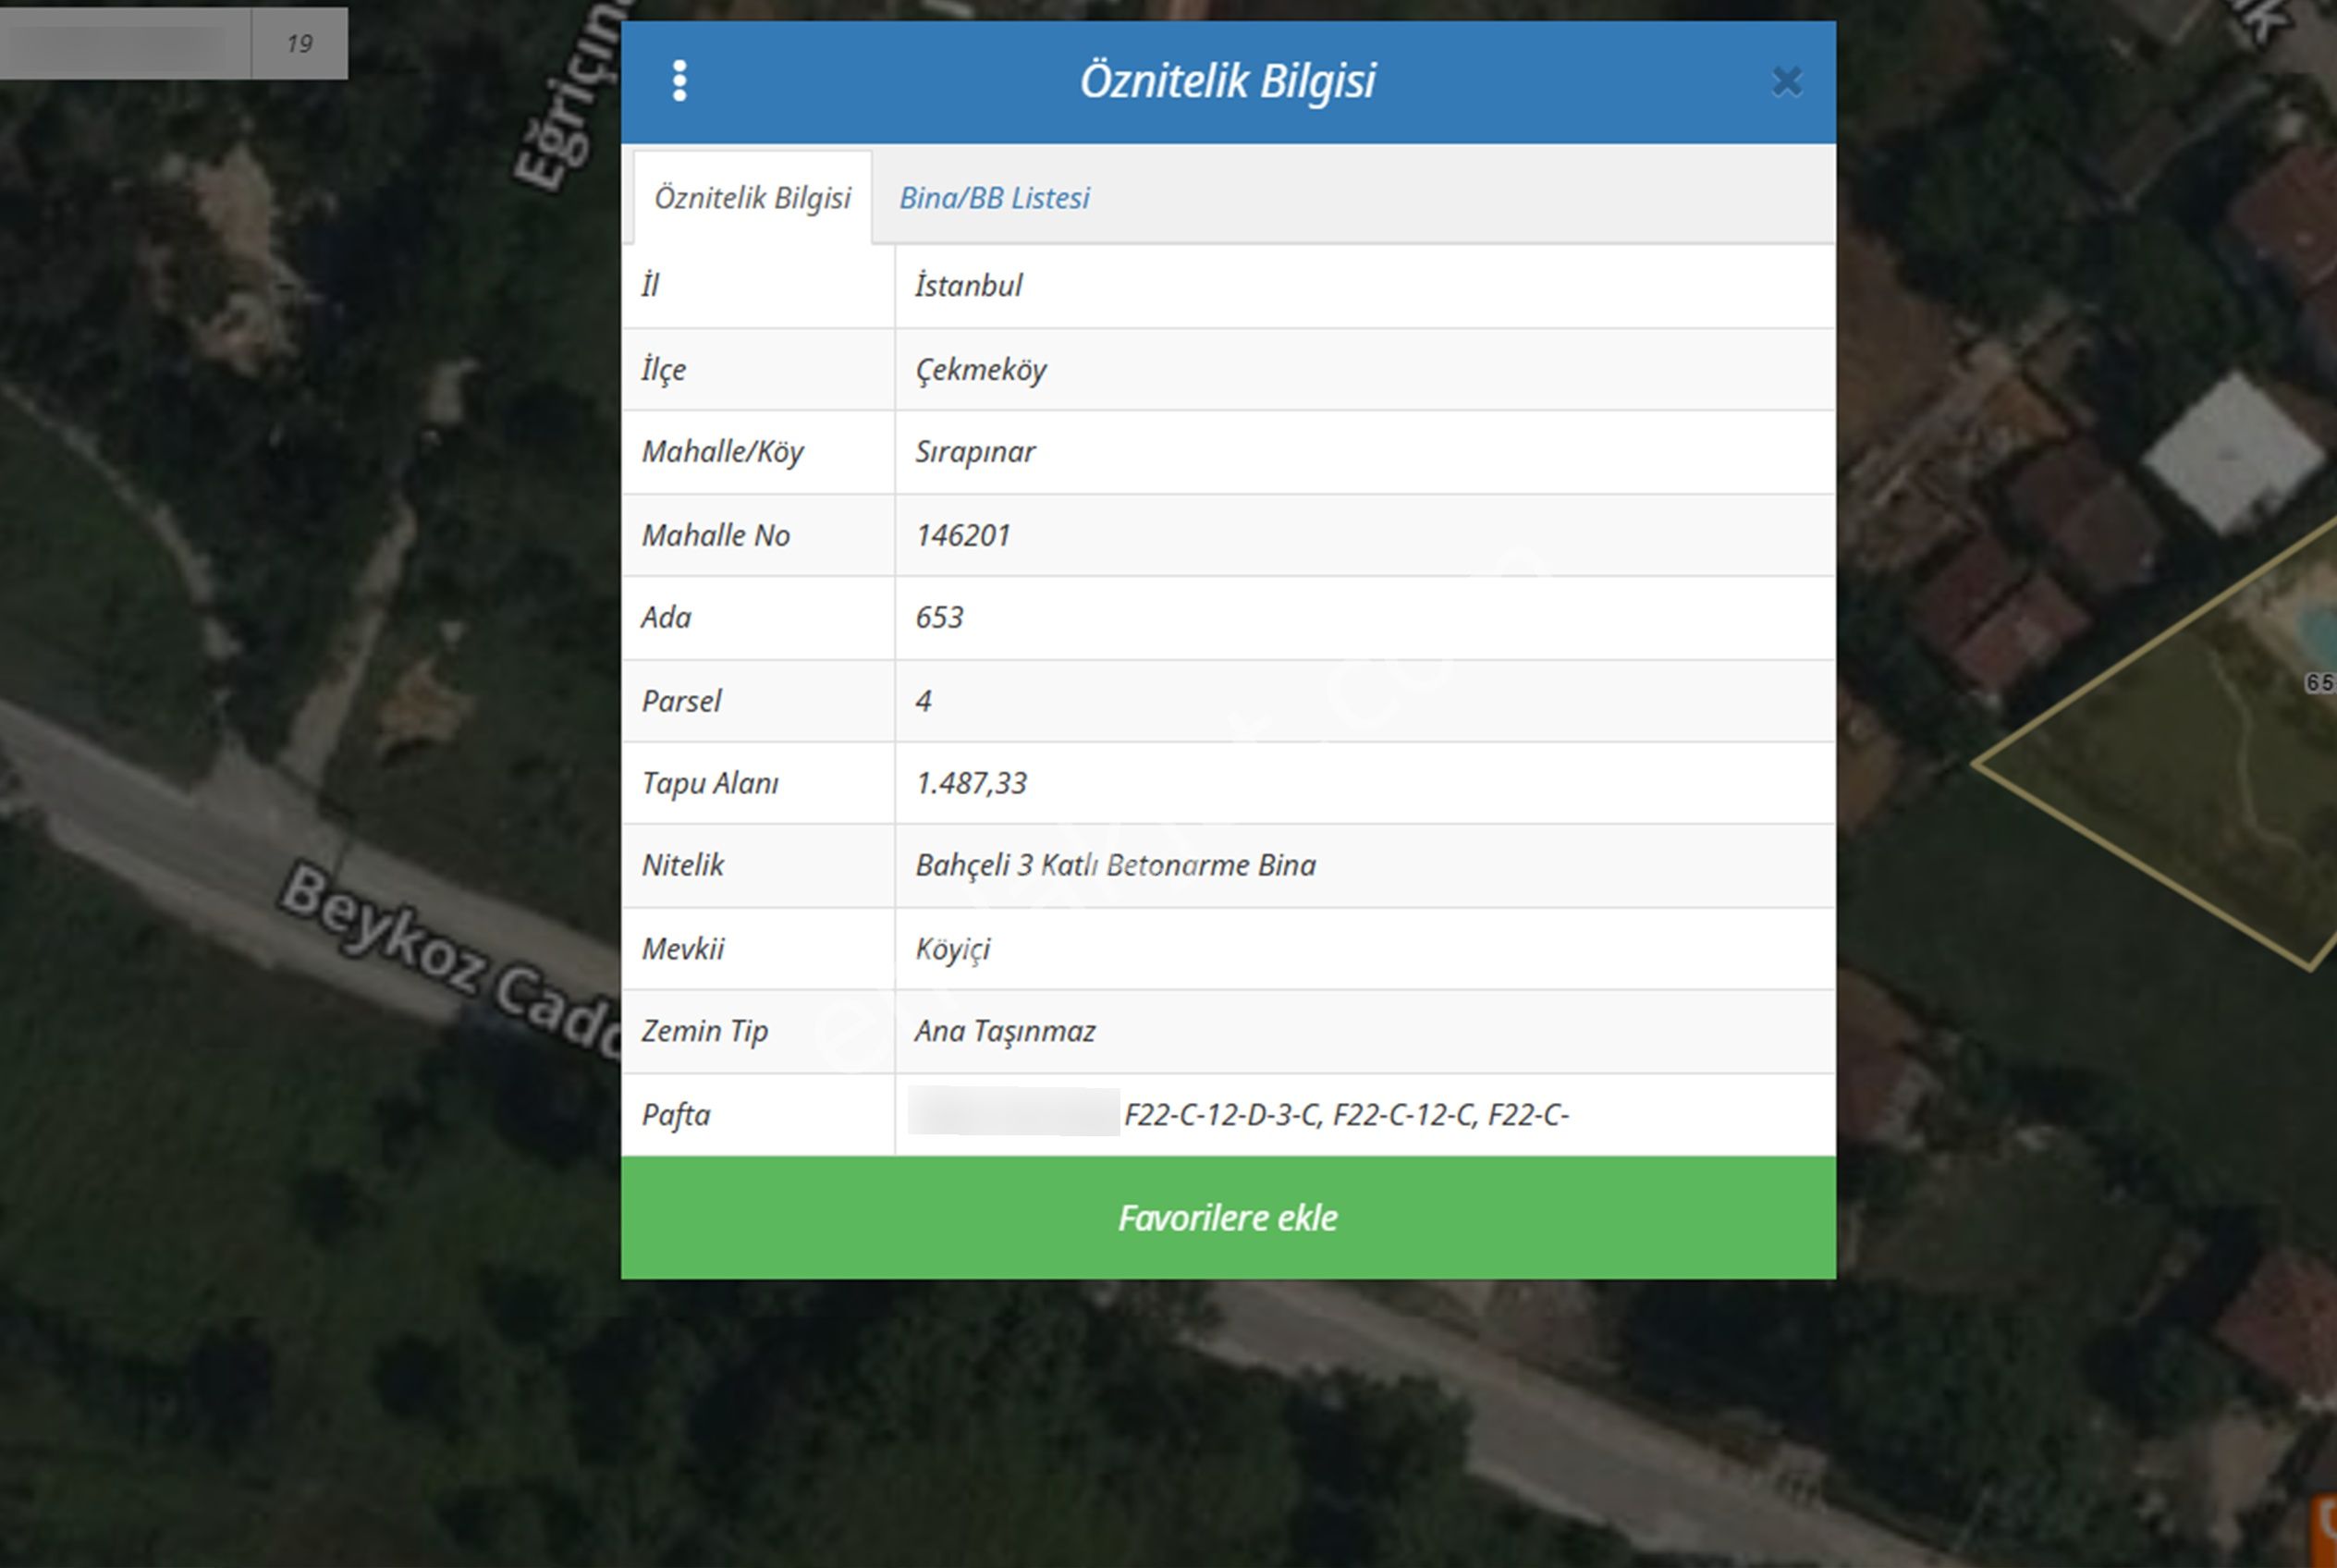Click the field showing 19 at top-left
Viewport: 2337px width, 1568px height.
tap(299, 44)
